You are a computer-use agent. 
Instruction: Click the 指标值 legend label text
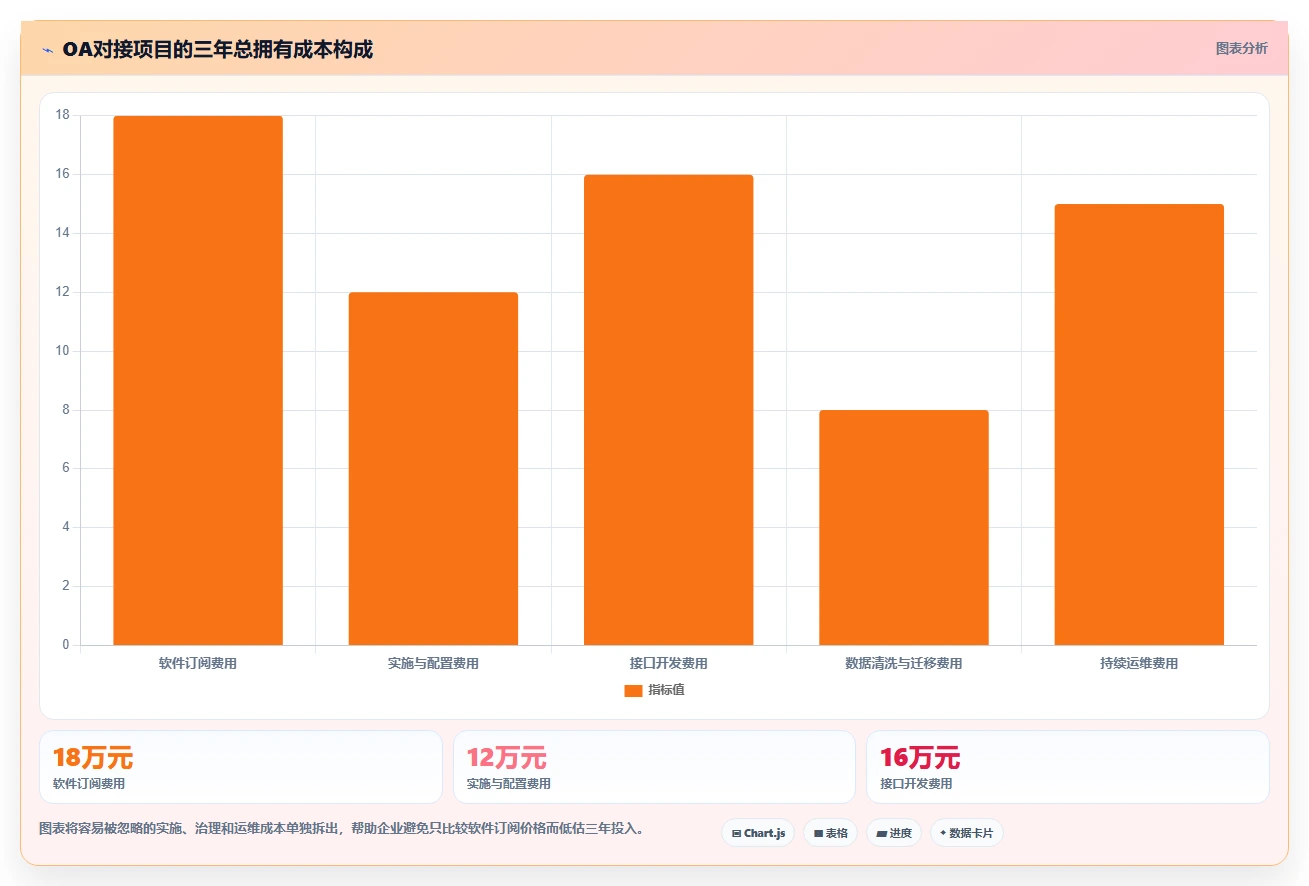pyautogui.click(x=666, y=690)
